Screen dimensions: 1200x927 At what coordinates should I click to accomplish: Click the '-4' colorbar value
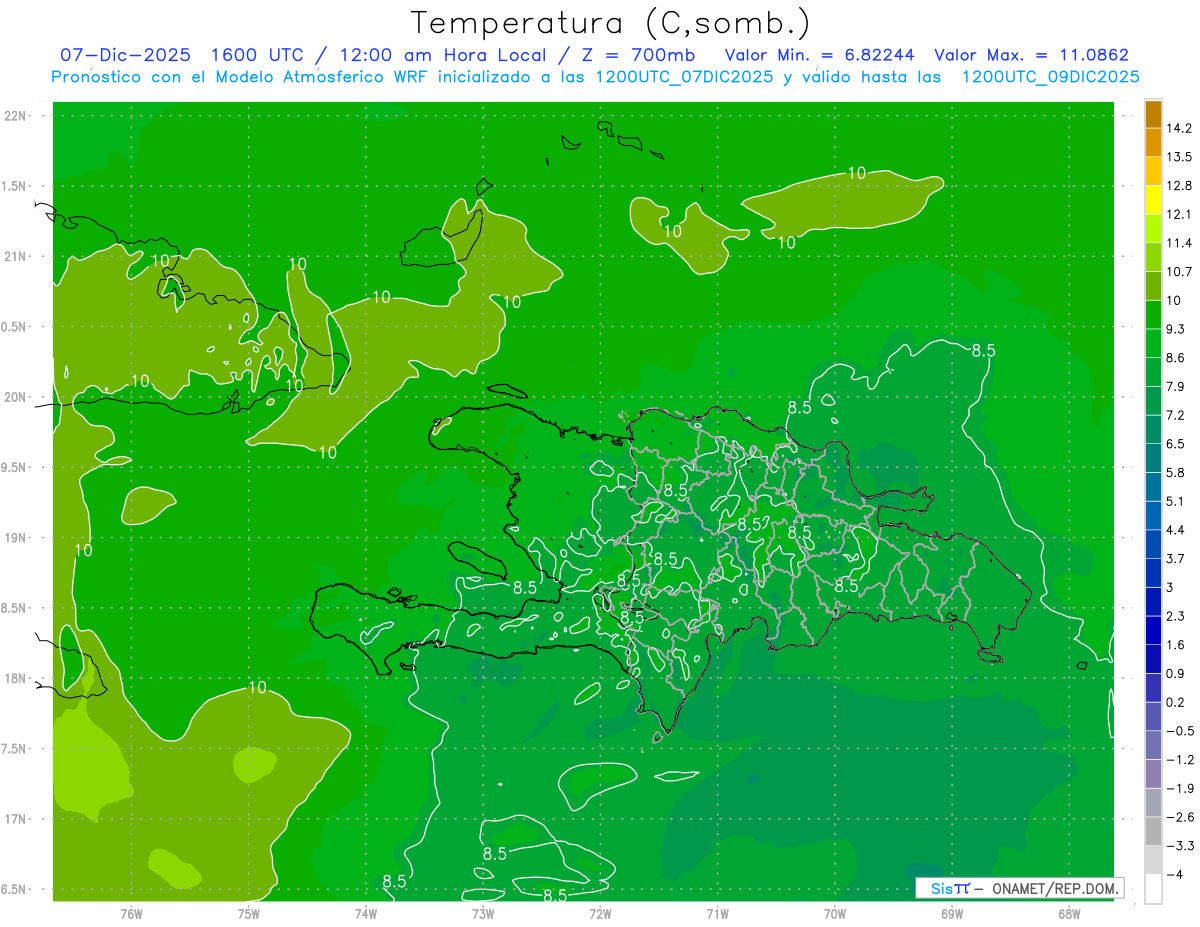tap(1174, 875)
